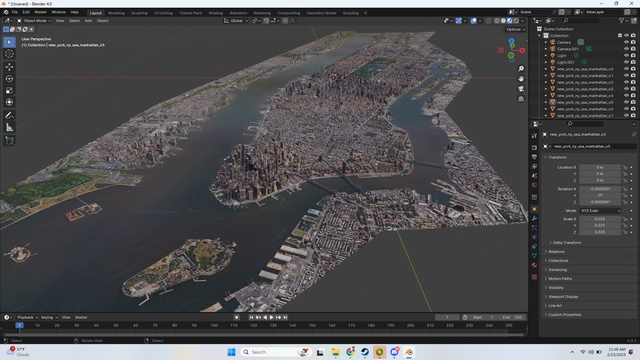Image resolution: width=640 pixels, height=360 pixels.
Task: Click the zoom magnifier in the viewport
Action: pos(521,69)
